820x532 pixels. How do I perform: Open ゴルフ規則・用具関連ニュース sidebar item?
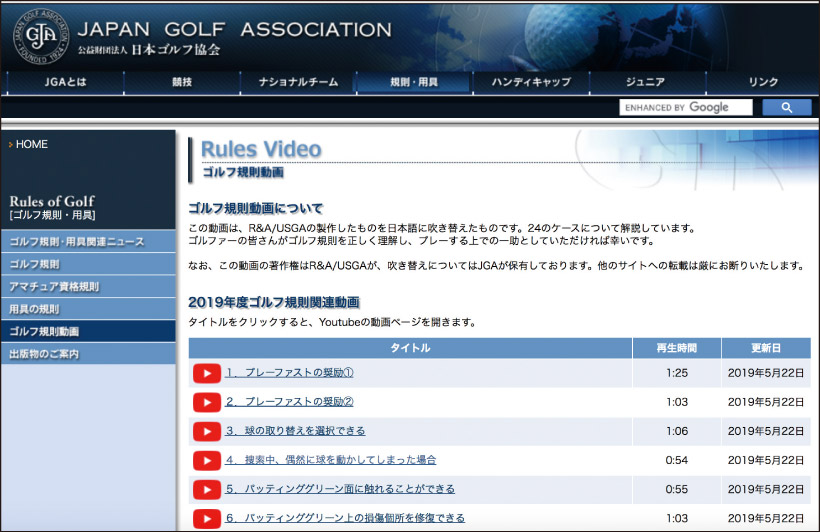tap(77, 242)
